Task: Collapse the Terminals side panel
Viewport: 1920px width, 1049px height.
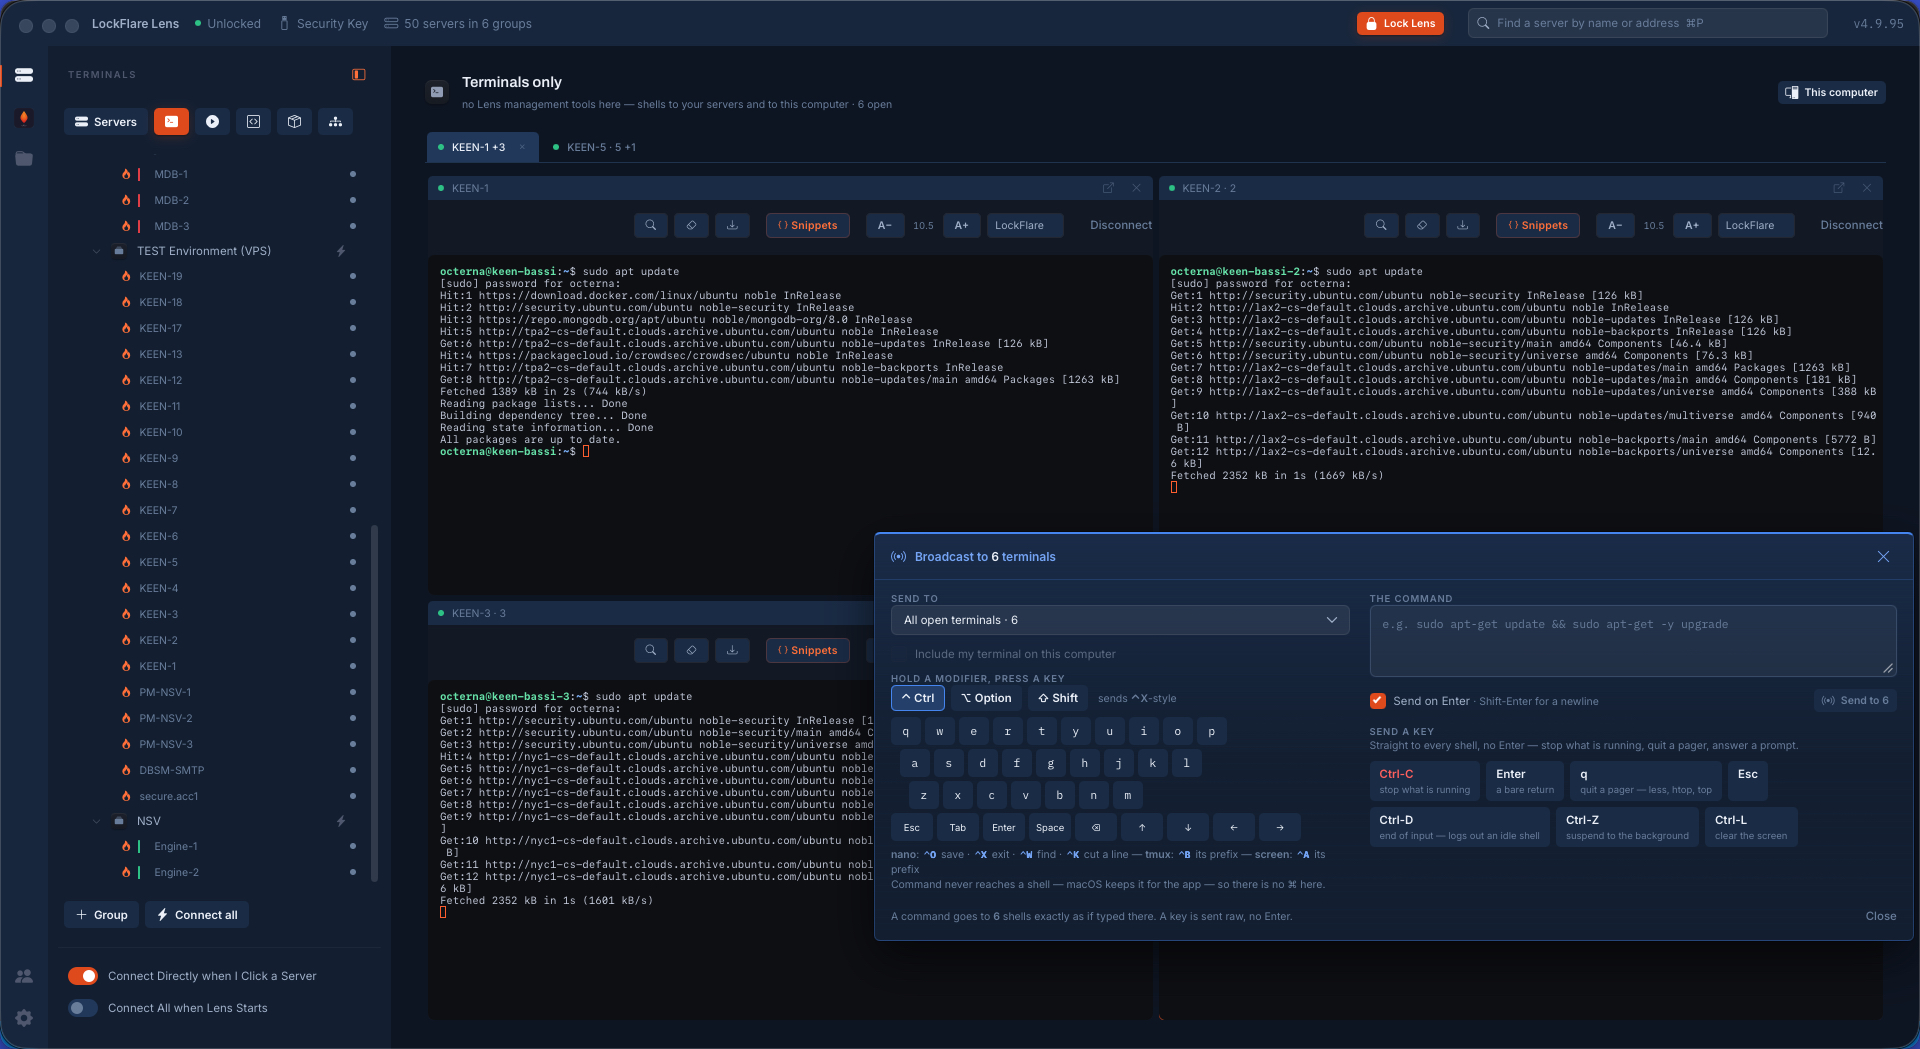Action: click(x=359, y=75)
